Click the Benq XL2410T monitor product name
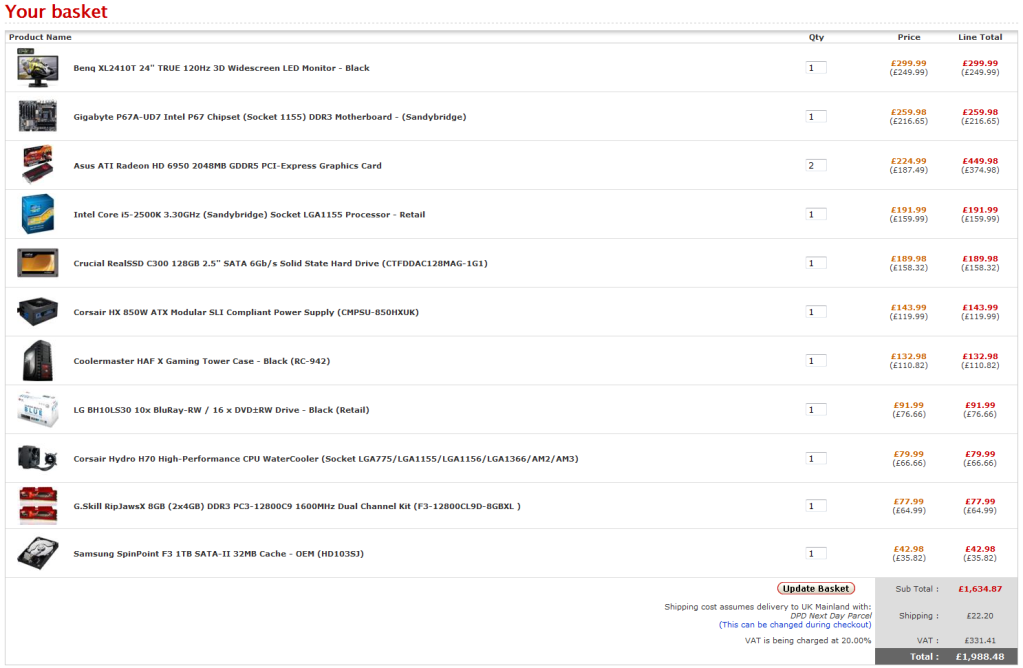Screen dimensions: 1023x668 tap(221, 68)
